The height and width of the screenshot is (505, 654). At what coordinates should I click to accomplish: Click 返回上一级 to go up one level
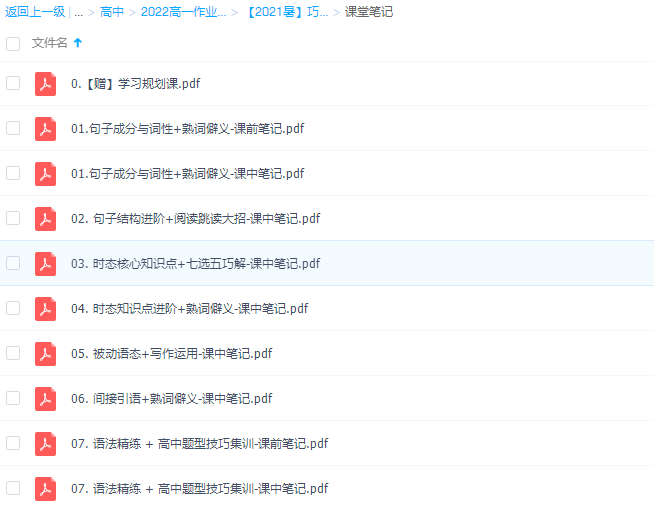click(33, 13)
